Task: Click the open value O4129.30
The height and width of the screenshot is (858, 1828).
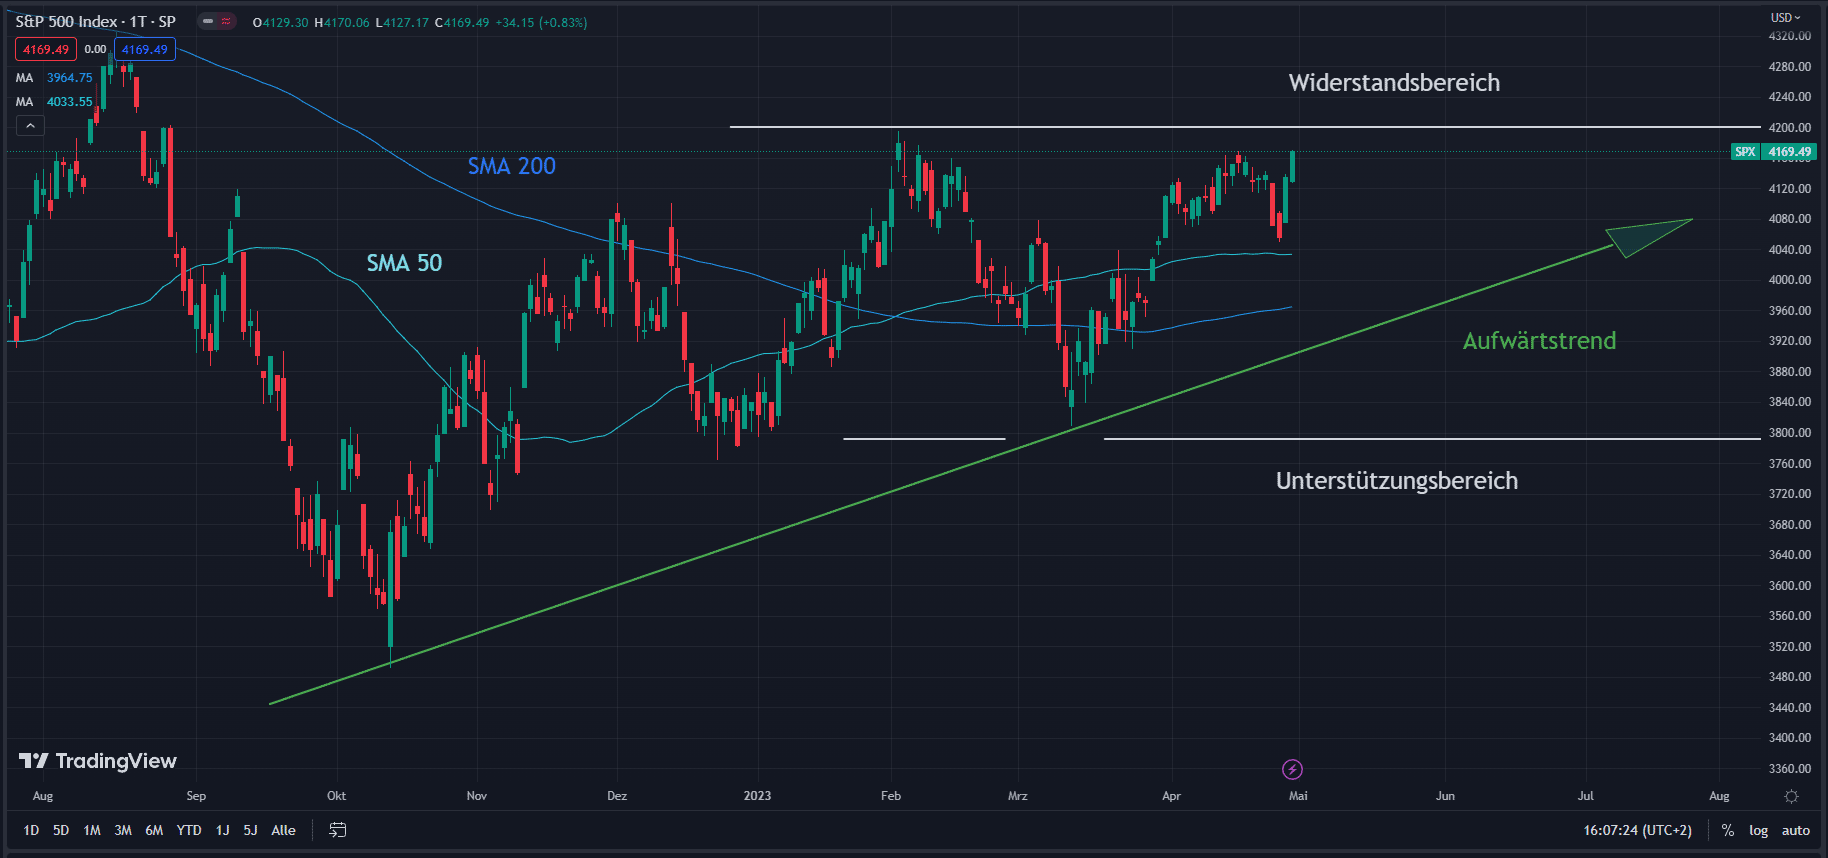Action: [280, 22]
